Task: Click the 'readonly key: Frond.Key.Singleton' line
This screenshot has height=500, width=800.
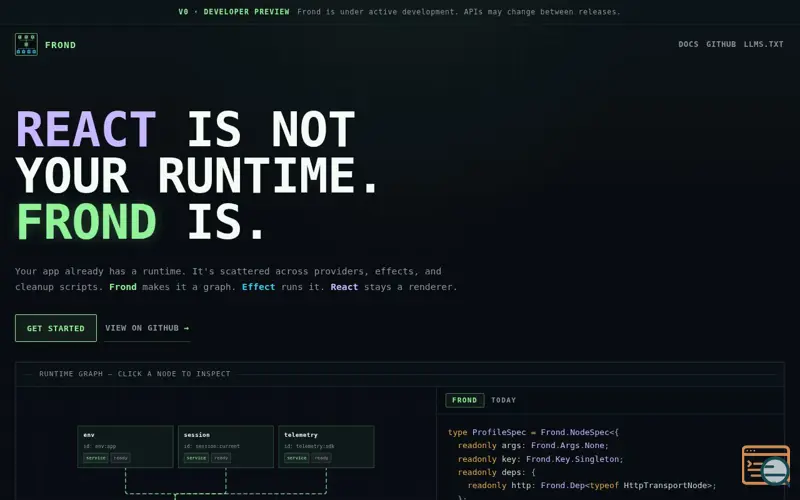Action: click(540, 459)
